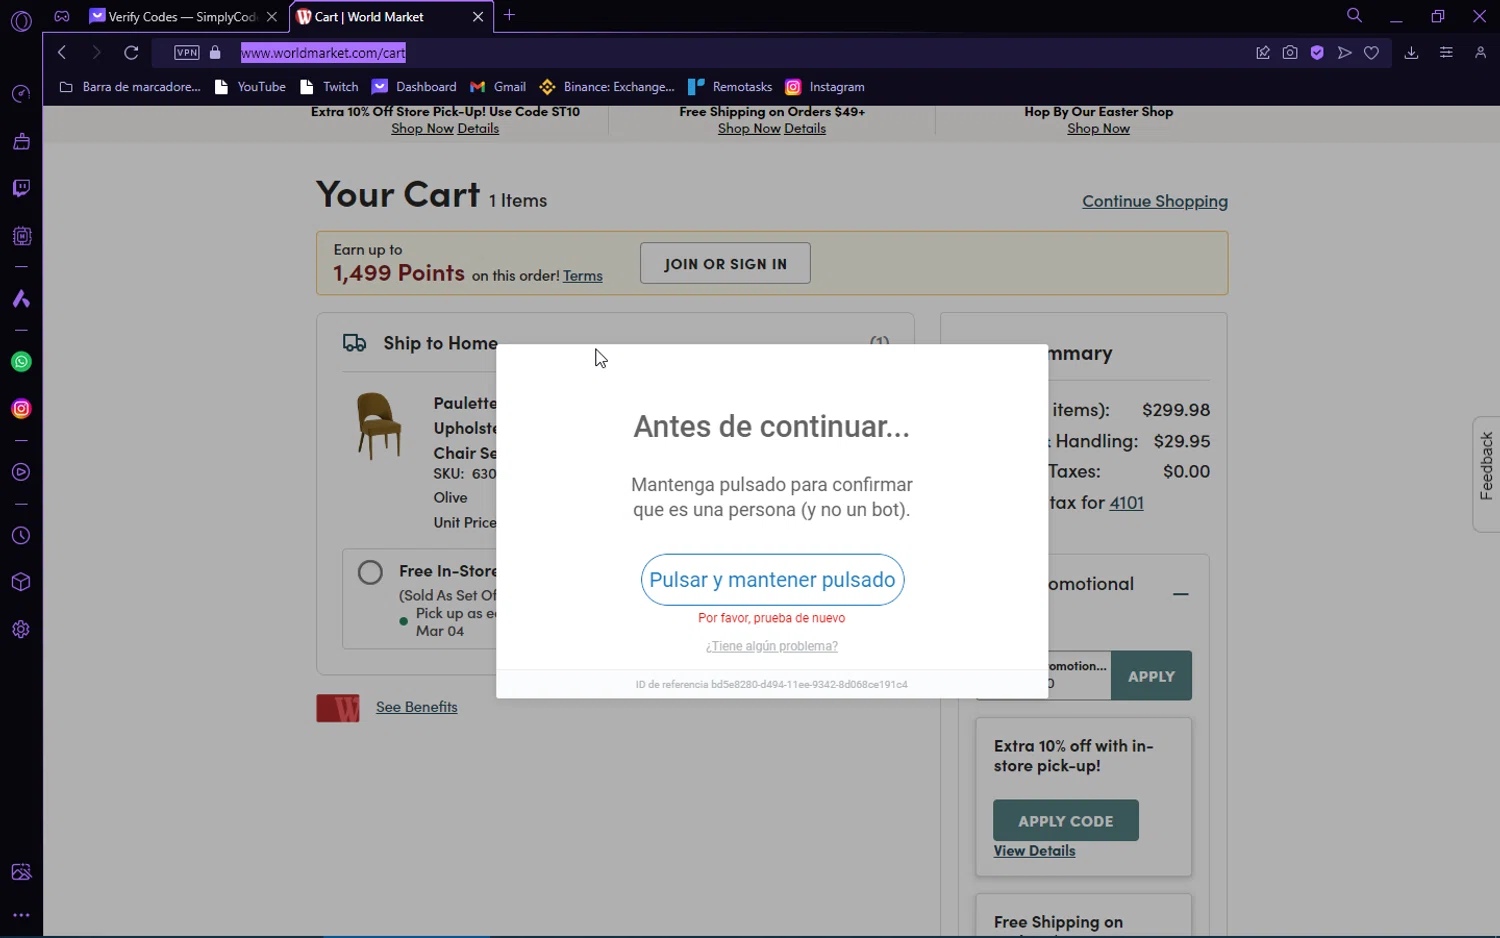The height and width of the screenshot is (938, 1500).
Task: Click the JOIN OR SIGN IN button
Action: 725,263
